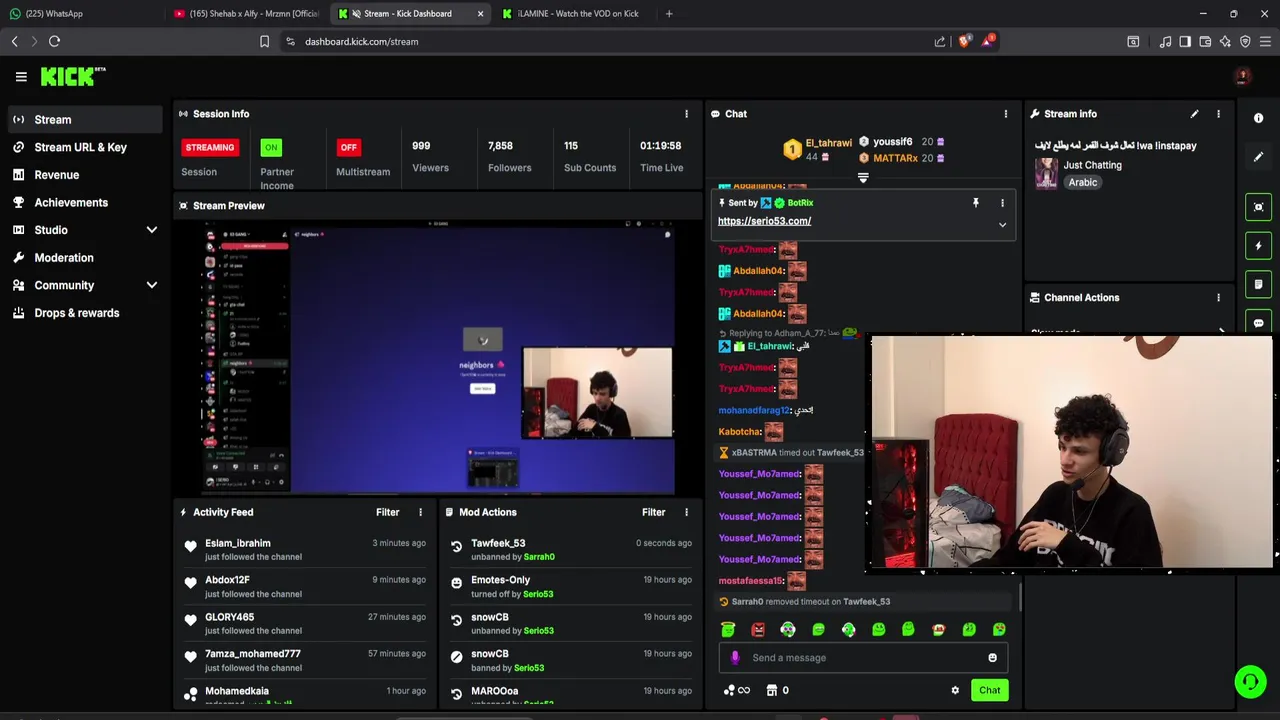The width and height of the screenshot is (1280, 720).
Task: Collapse the chat leaderboard arrow
Action: tap(863, 178)
